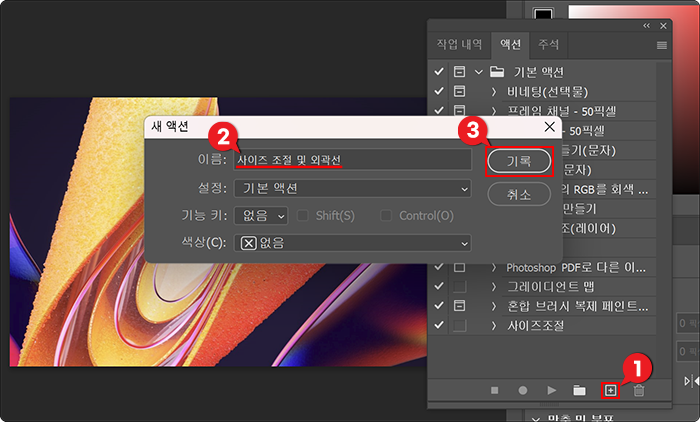The height and width of the screenshot is (422, 700).
Task: Click the stop playing/recording square button
Action: (494, 391)
